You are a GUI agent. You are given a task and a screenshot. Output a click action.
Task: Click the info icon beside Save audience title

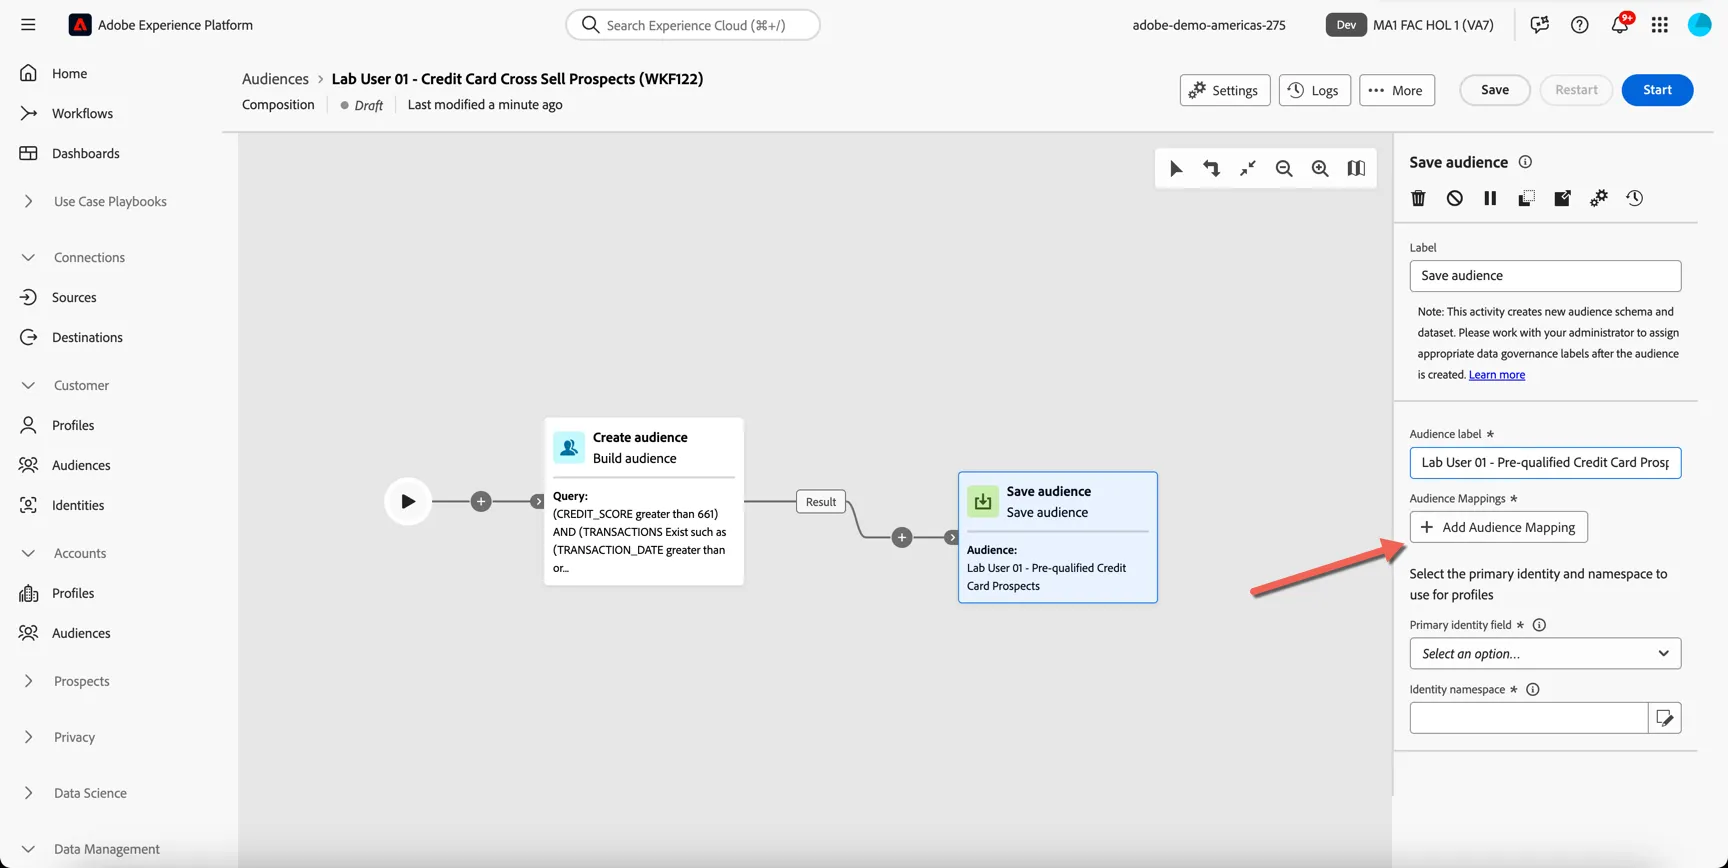1525,162
